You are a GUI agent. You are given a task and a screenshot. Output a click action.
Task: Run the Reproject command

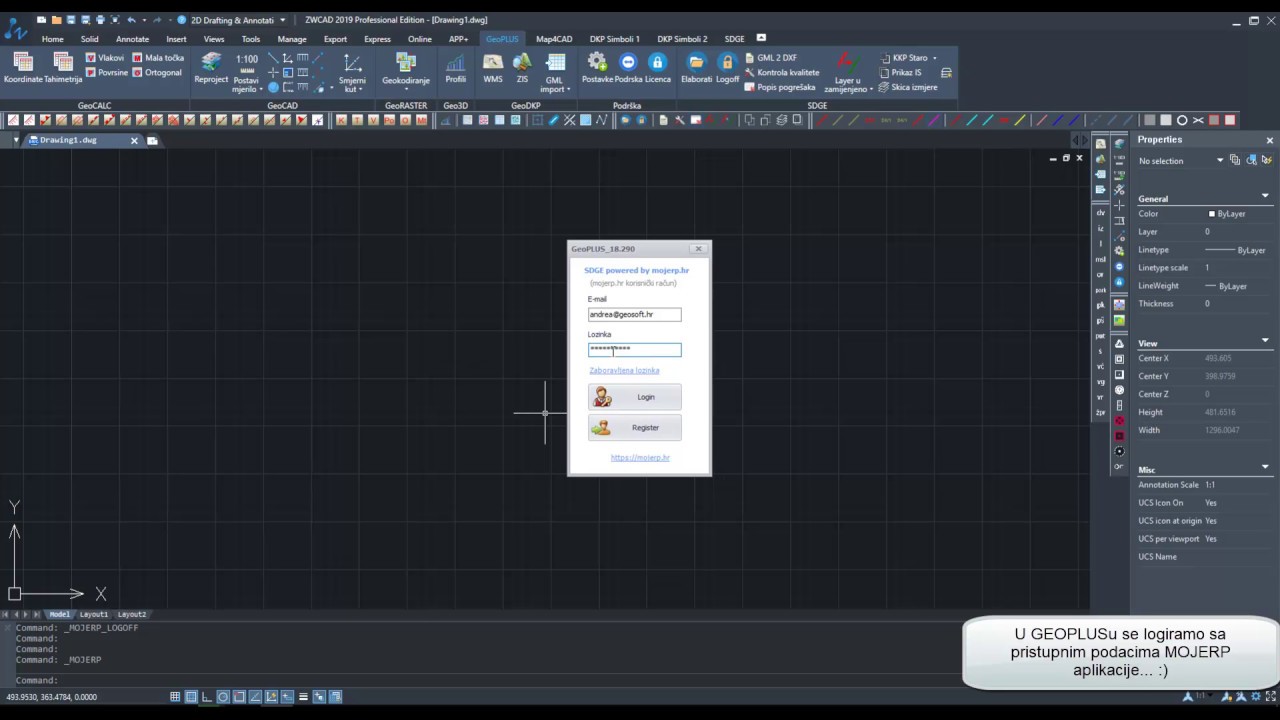point(211,67)
